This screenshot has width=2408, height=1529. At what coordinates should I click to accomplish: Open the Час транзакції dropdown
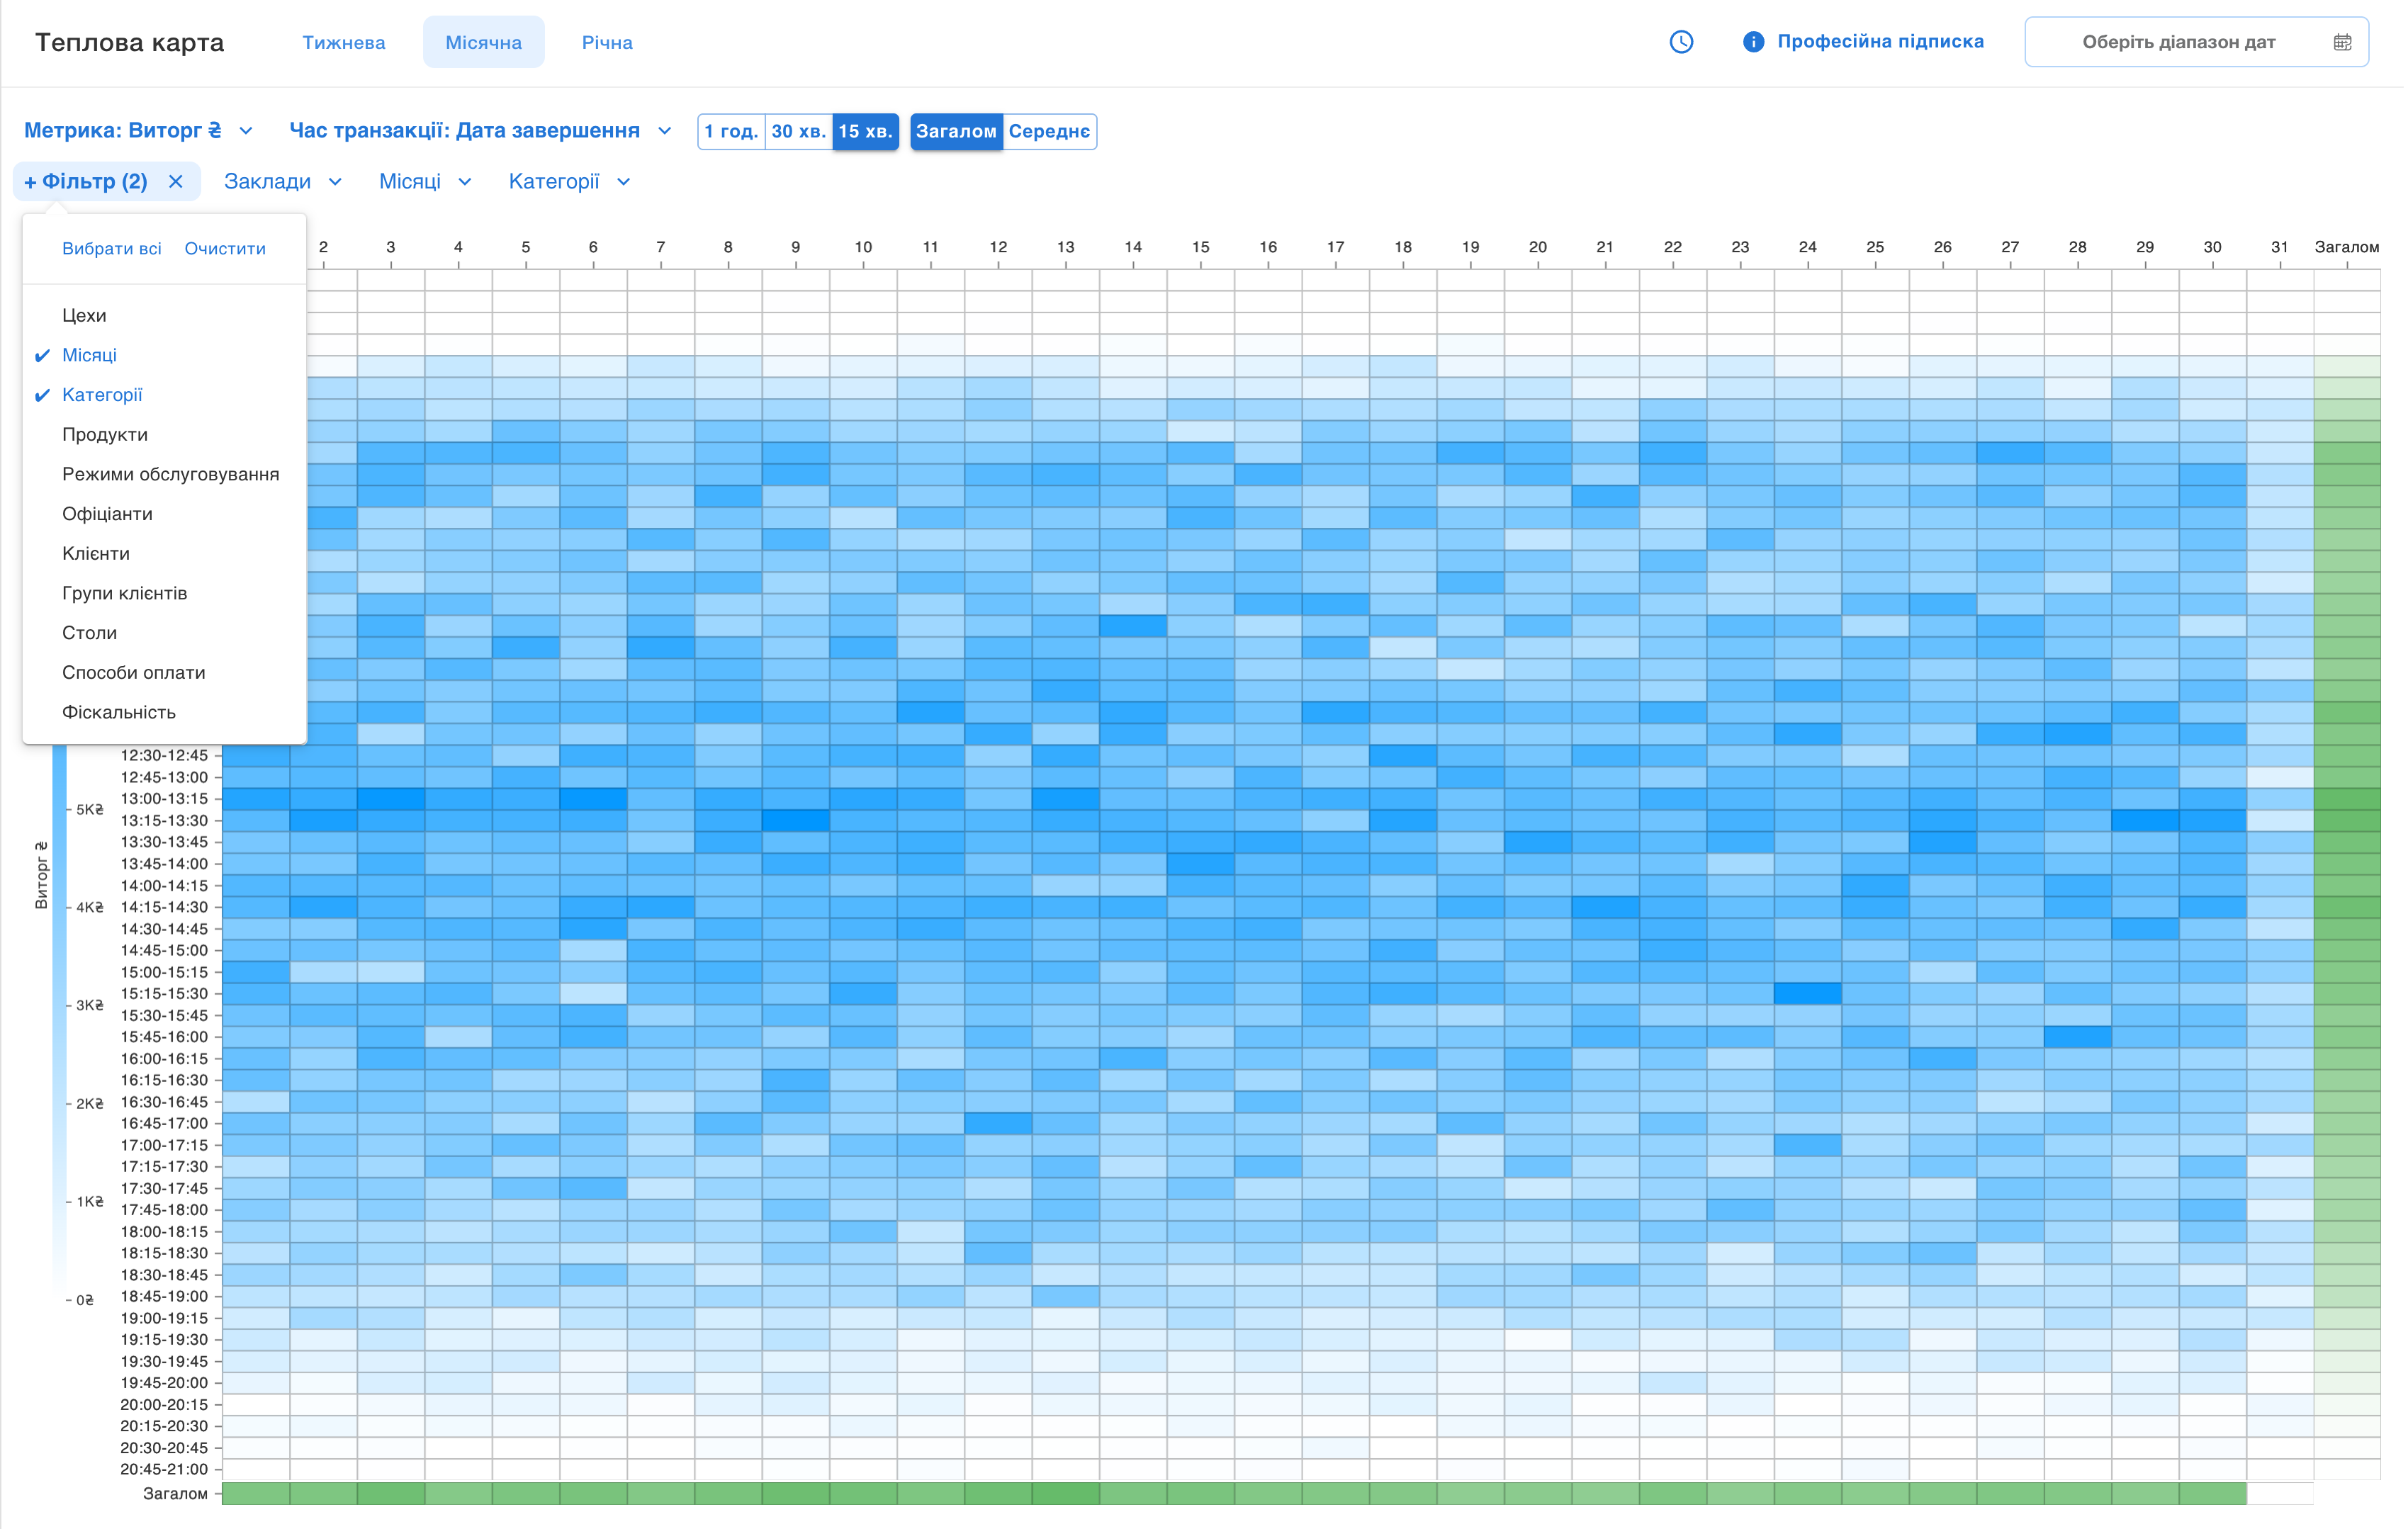pos(664,131)
